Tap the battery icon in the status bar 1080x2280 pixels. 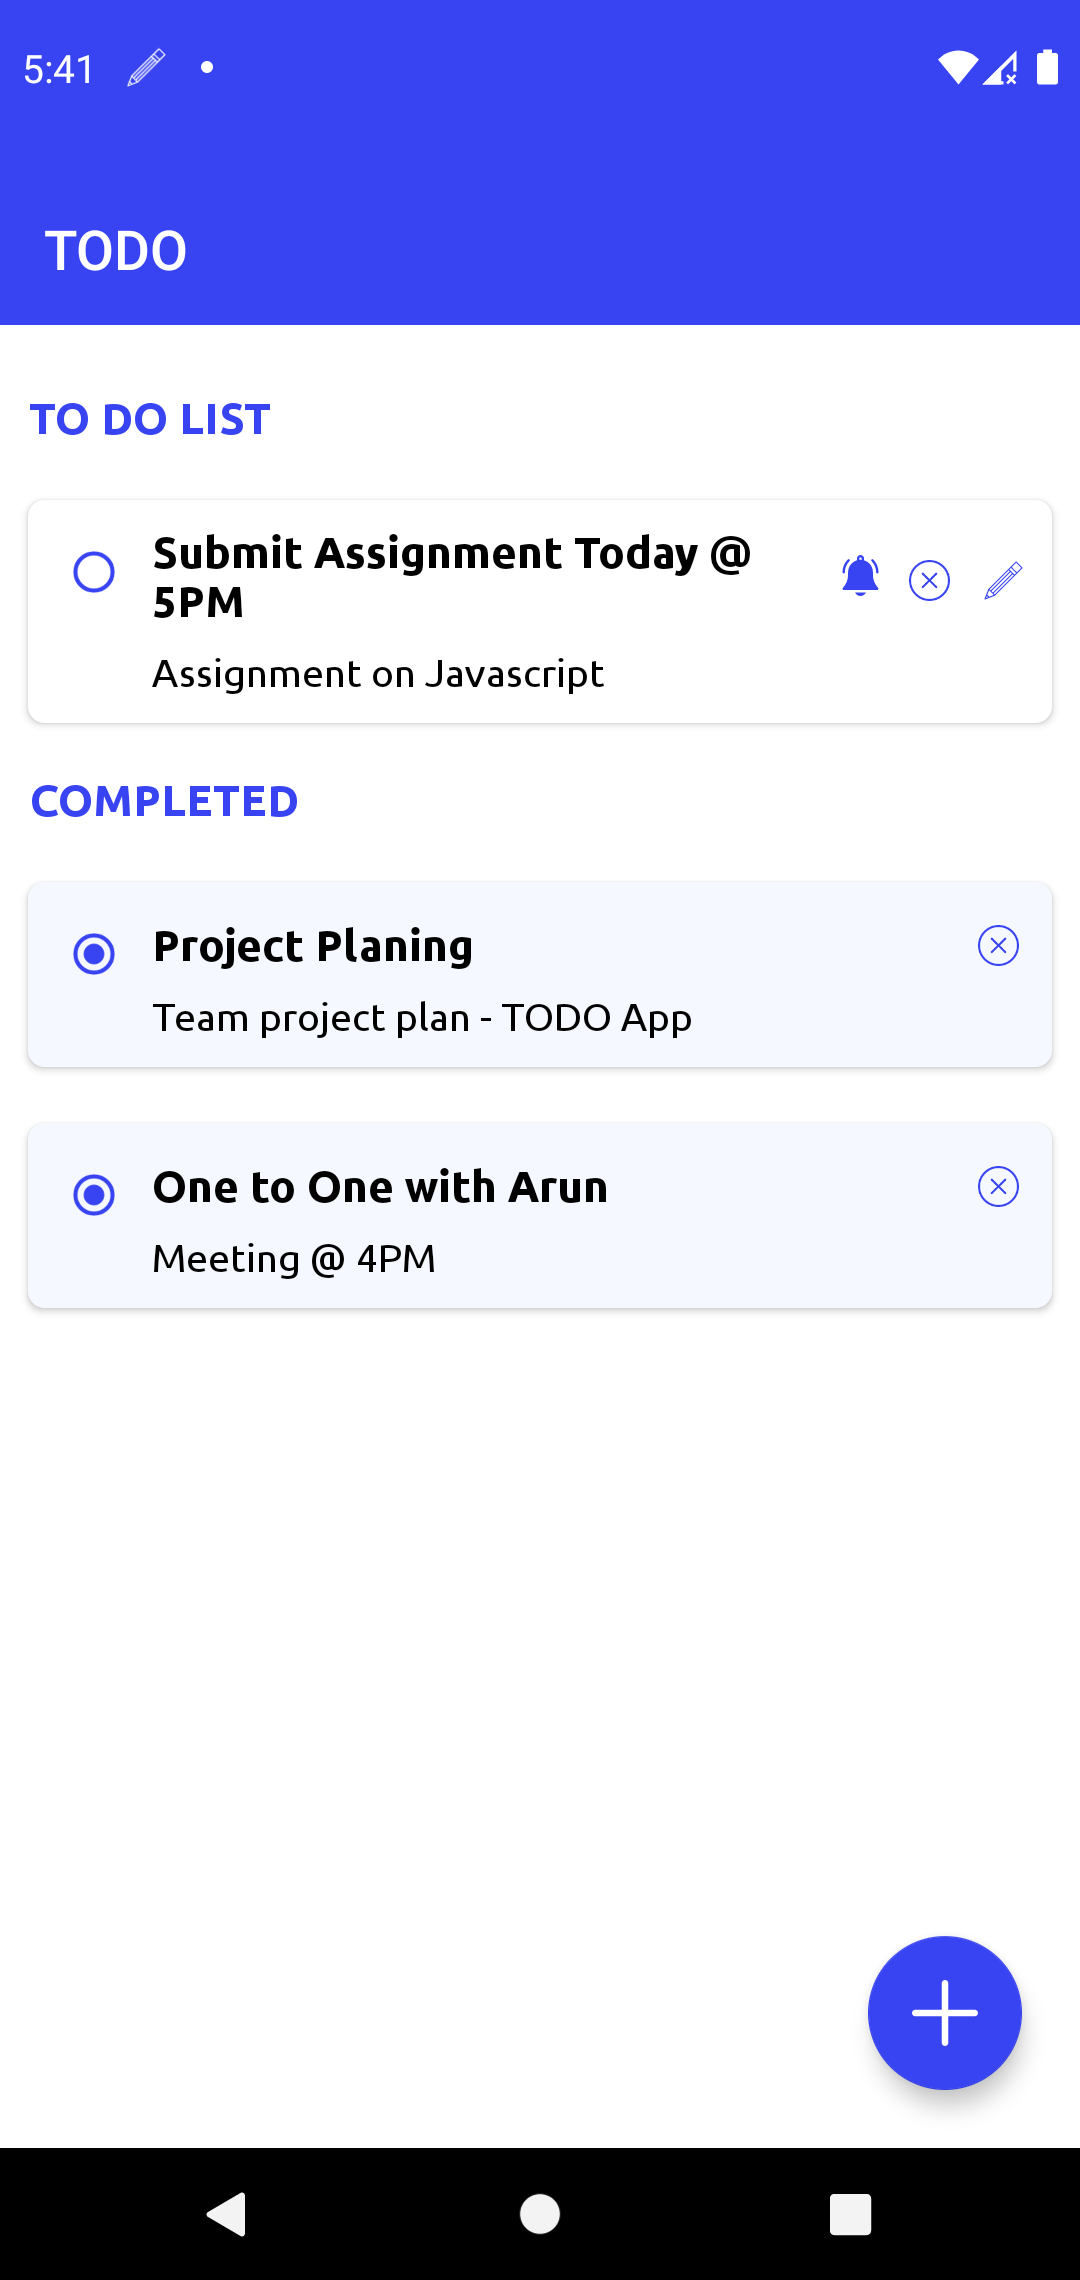[1047, 66]
